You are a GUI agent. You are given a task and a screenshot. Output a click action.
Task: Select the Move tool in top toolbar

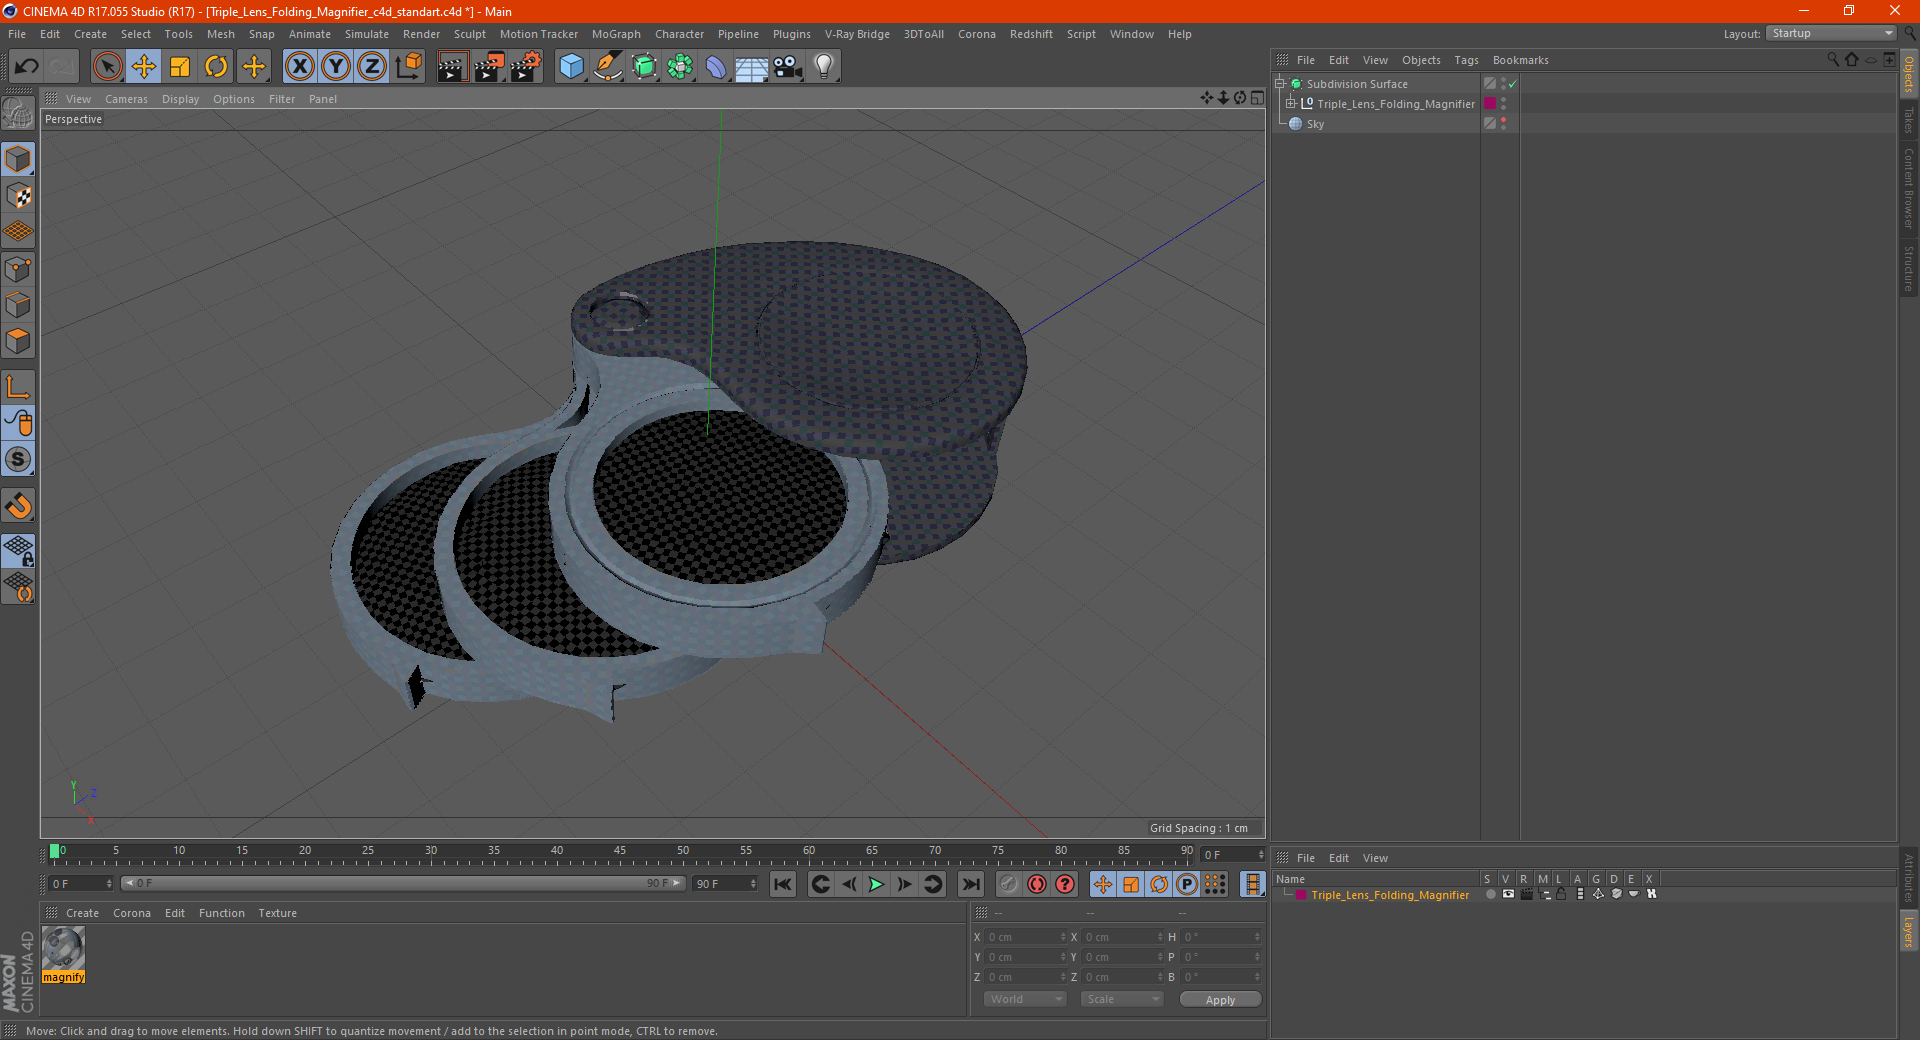point(144,67)
